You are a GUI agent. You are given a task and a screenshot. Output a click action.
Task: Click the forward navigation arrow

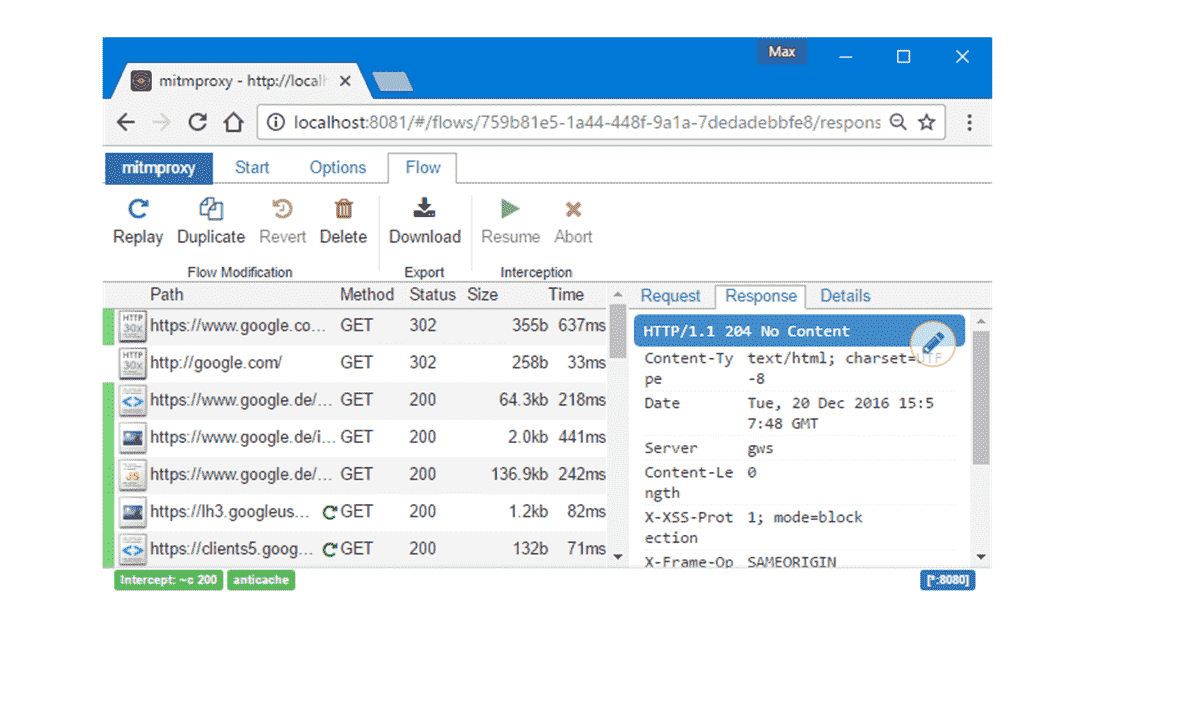click(161, 122)
